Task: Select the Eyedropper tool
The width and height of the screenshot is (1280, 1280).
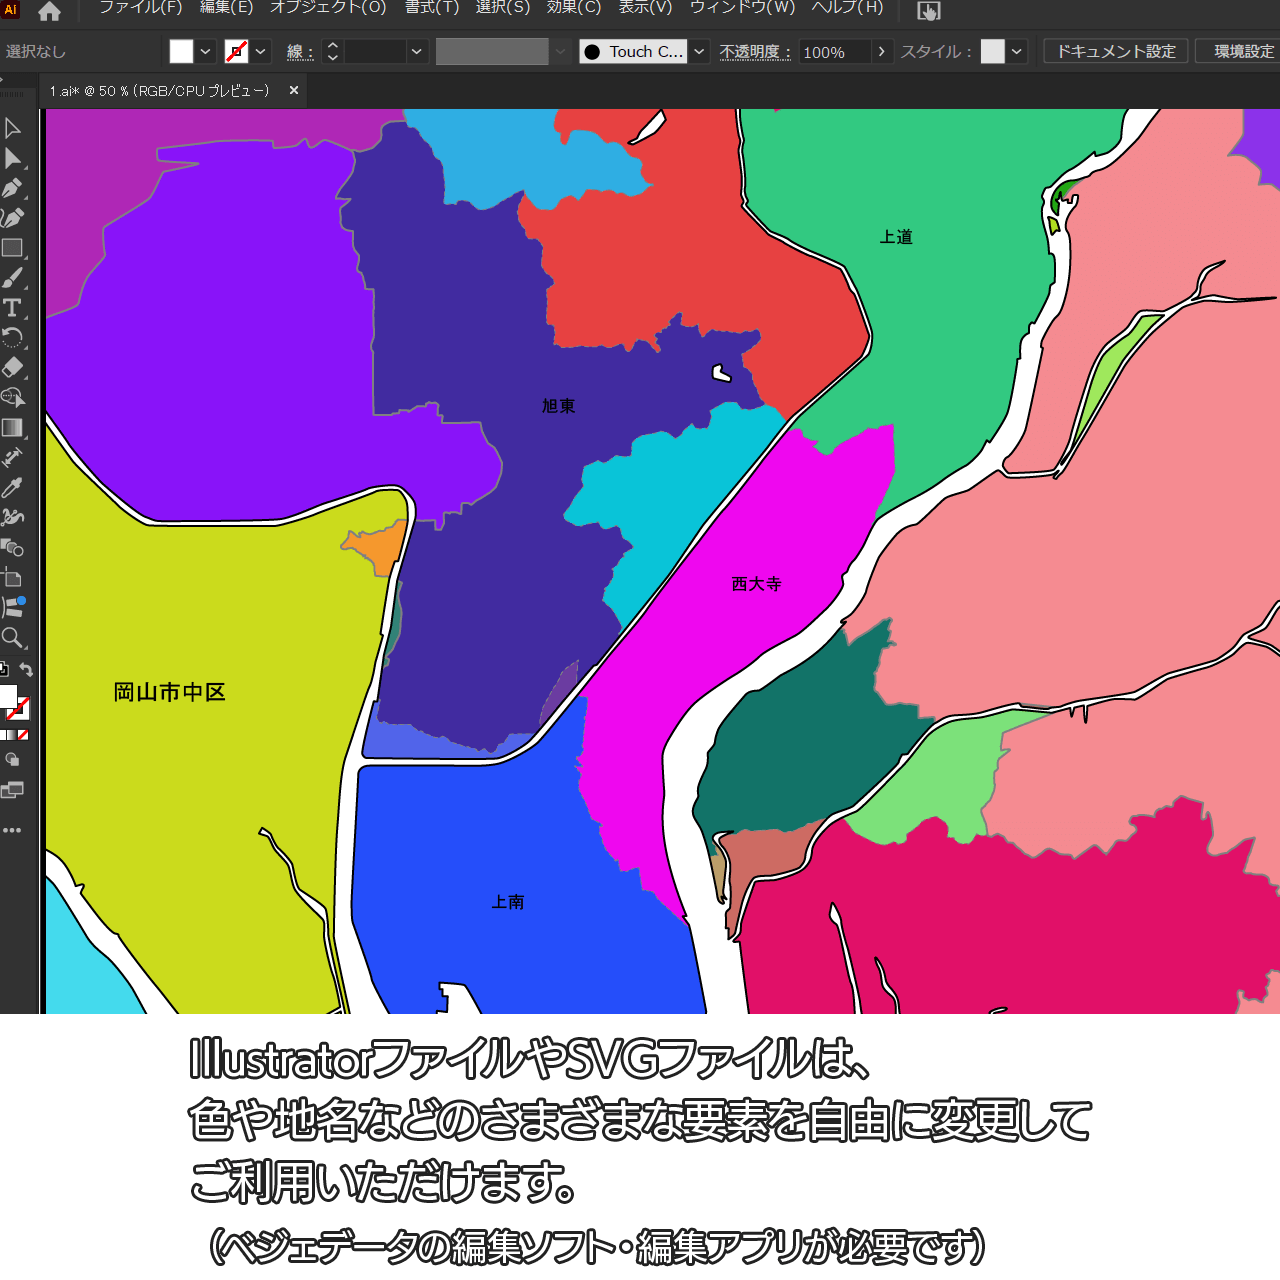Action: pos(13,488)
